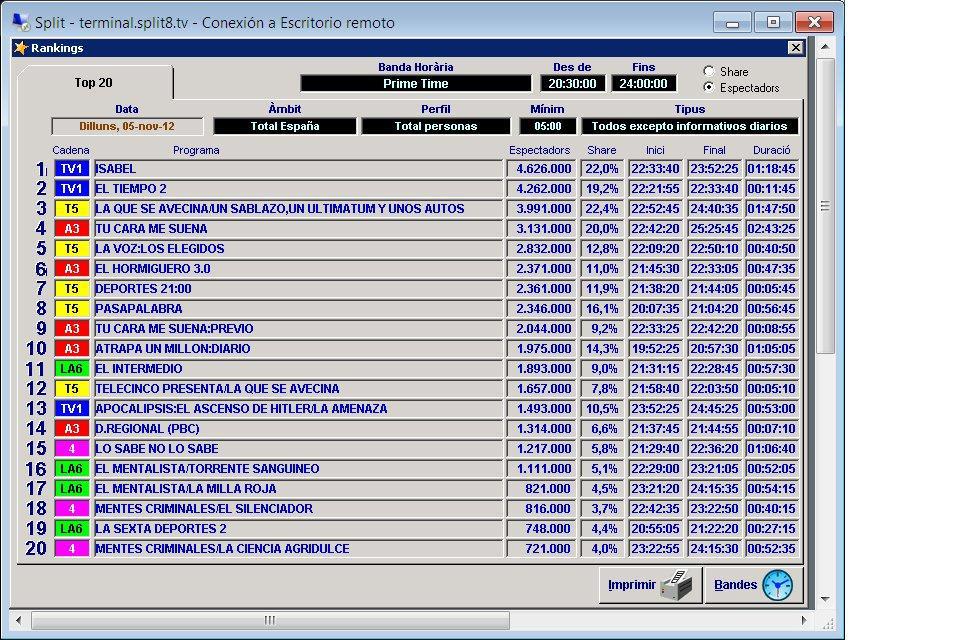This screenshot has height=640, width=960.
Task: Click the Bandes button
Action: 754,585
